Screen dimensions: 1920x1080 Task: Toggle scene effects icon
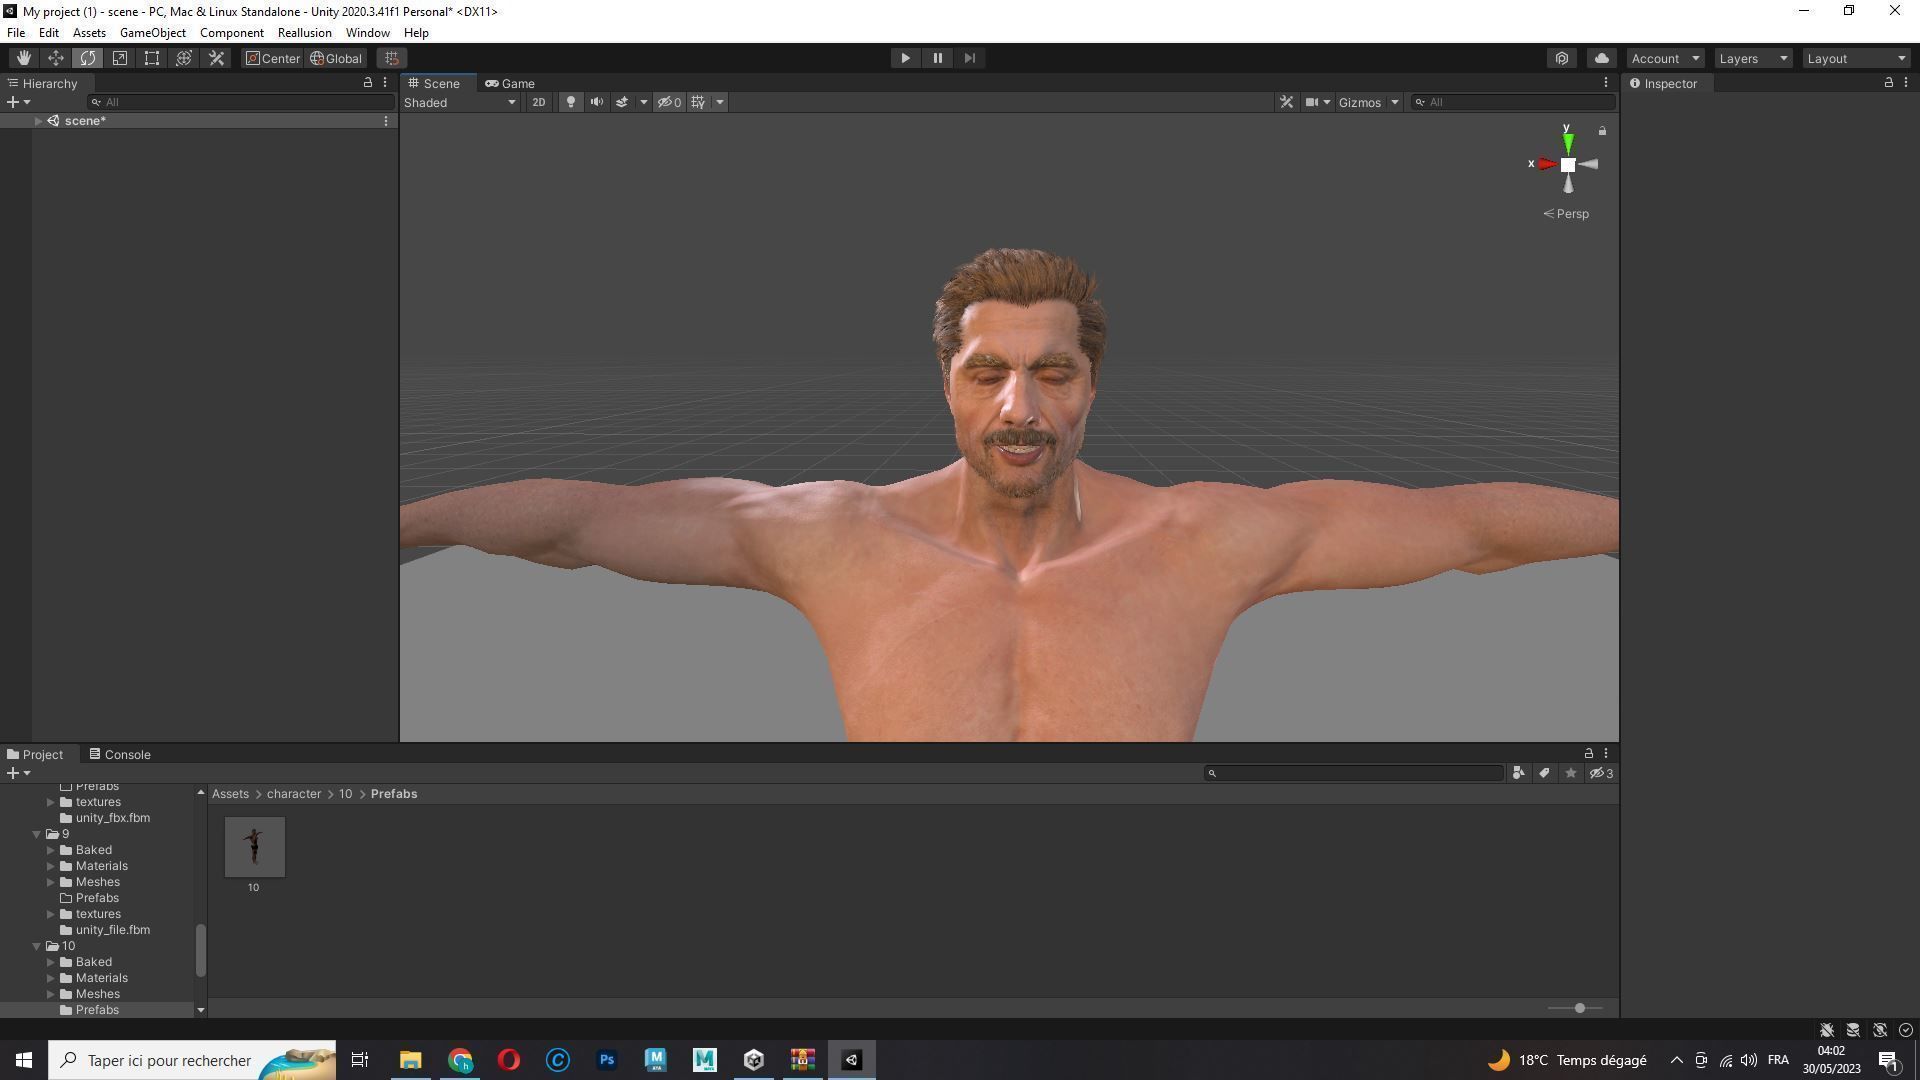click(x=622, y=102)
